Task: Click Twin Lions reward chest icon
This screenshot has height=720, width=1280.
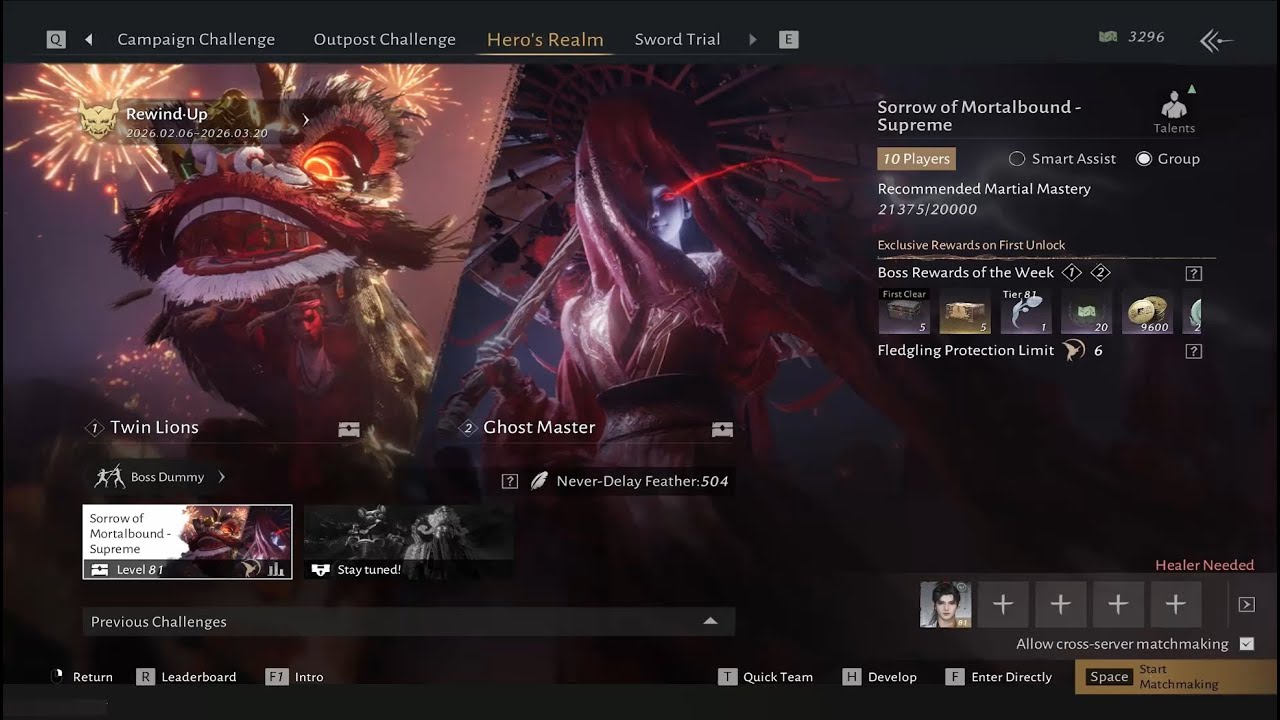Action: (349, 429)
